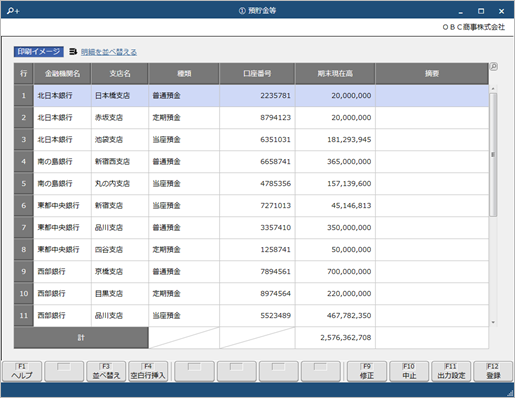
Task: Click account number 6351031
Action: point(275,140)
